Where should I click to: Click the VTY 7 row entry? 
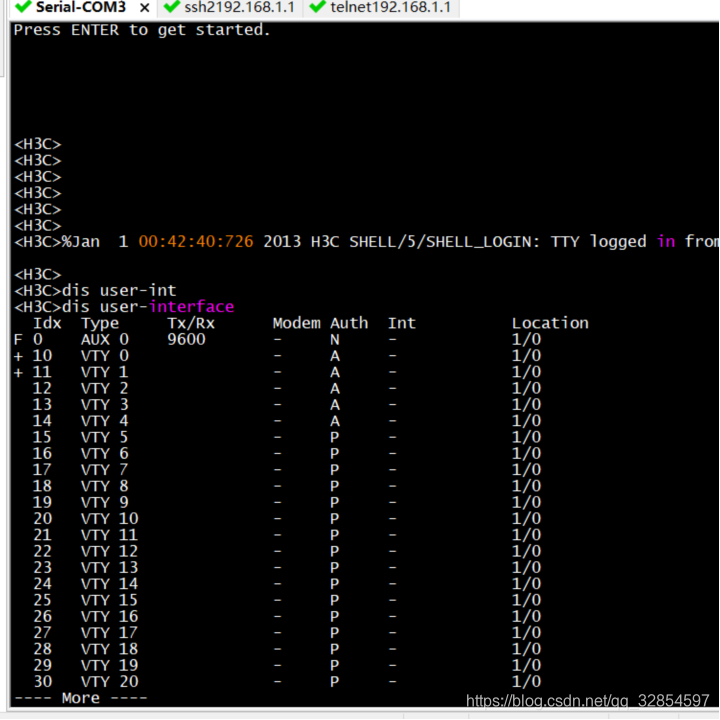pos(105,470)
